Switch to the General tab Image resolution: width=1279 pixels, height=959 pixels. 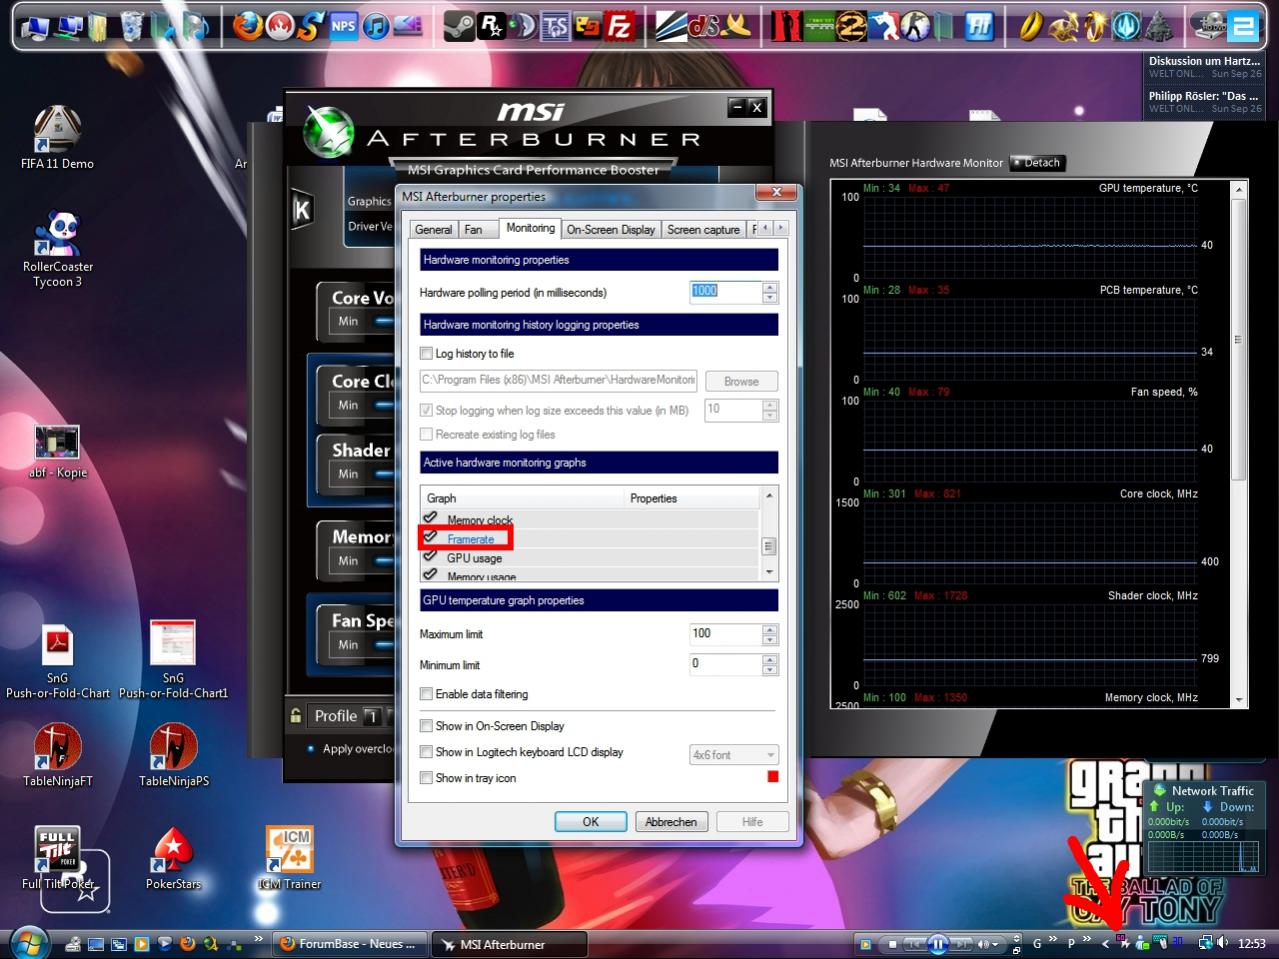point(433,229)
